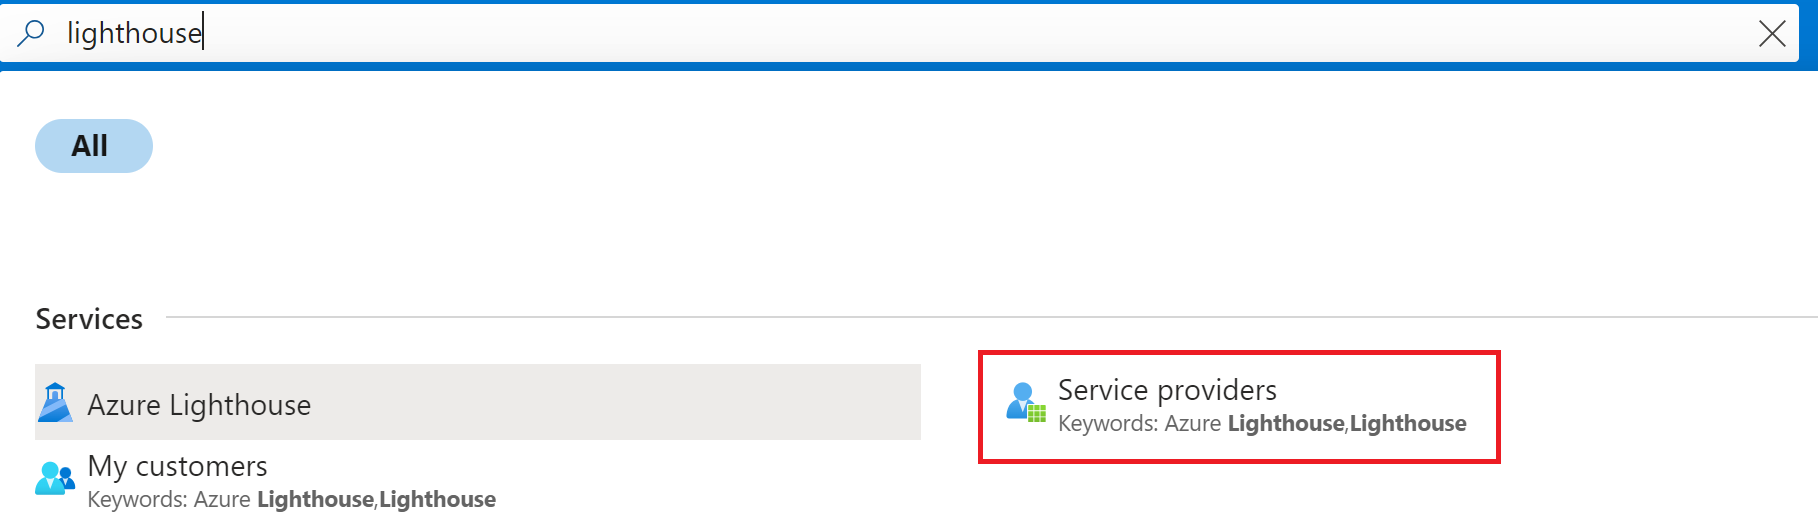Viewport: 1818px width, 530px height.
Task: Click the typed word lighthouse in search
Action: [134, 34]
